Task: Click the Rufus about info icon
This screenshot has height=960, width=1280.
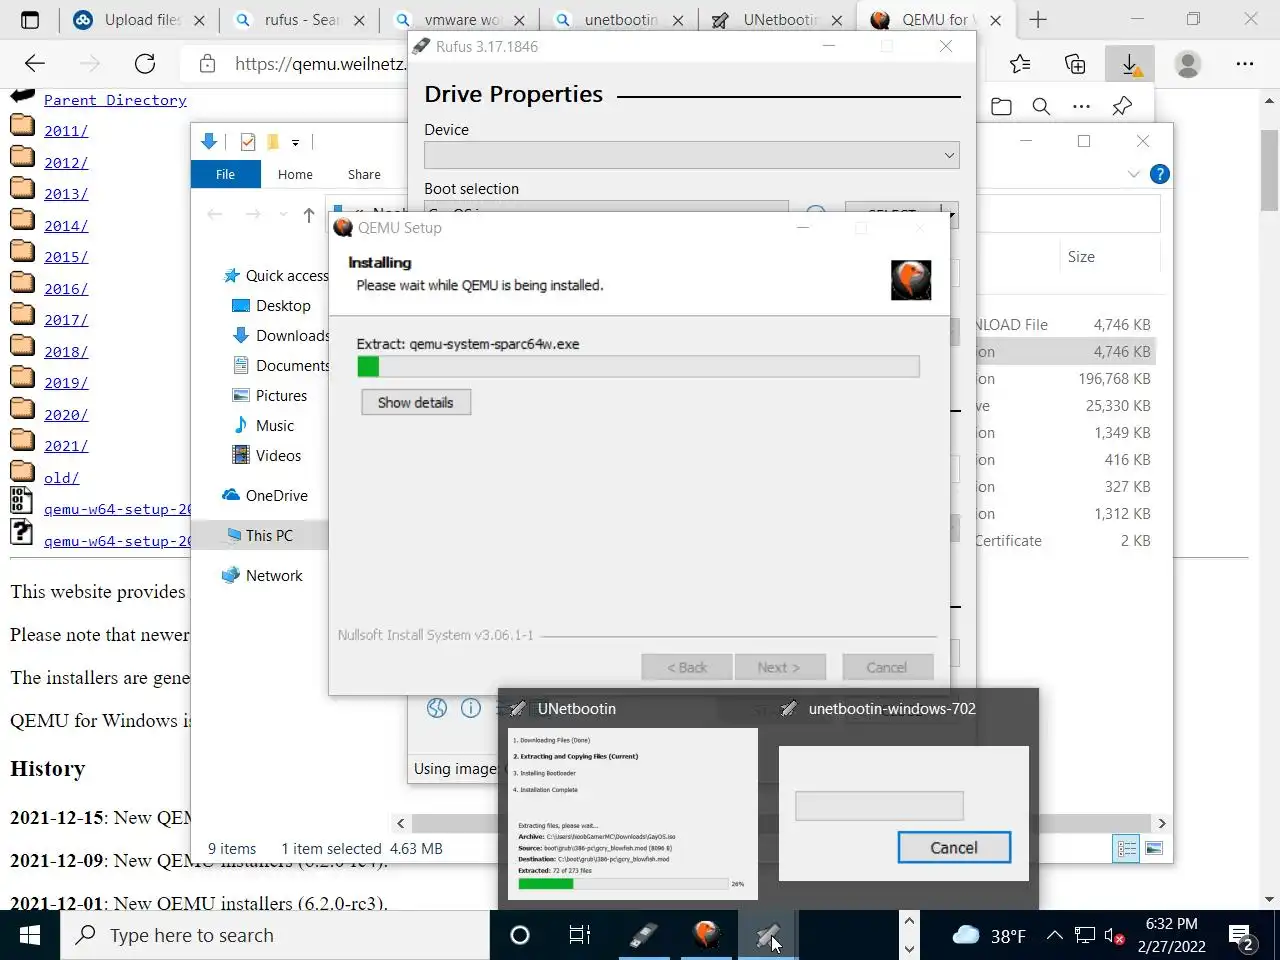Action: point(471,708)
